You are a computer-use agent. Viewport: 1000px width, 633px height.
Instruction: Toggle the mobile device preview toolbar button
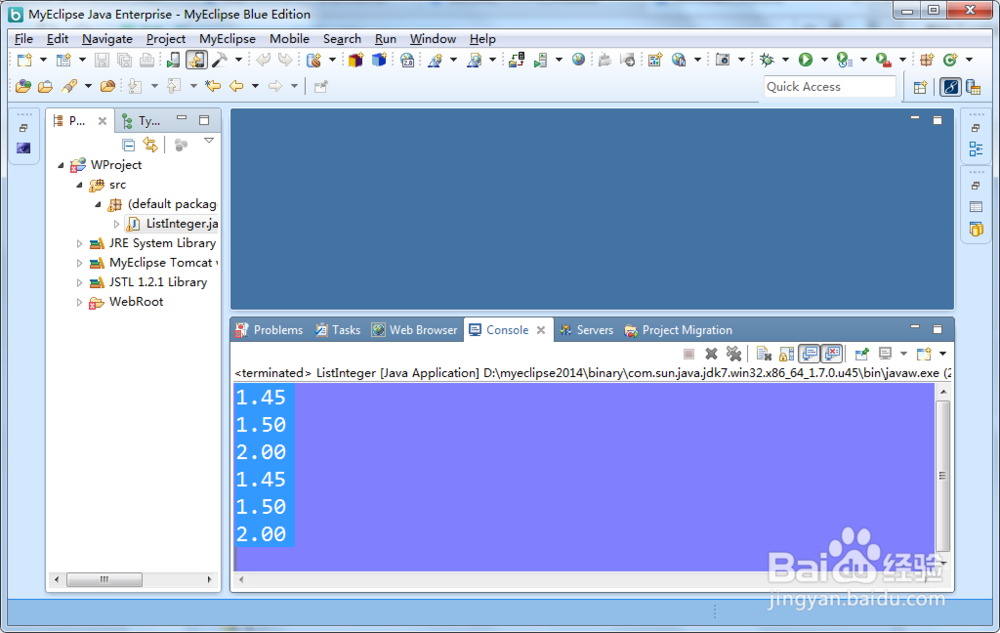(196, 60)
